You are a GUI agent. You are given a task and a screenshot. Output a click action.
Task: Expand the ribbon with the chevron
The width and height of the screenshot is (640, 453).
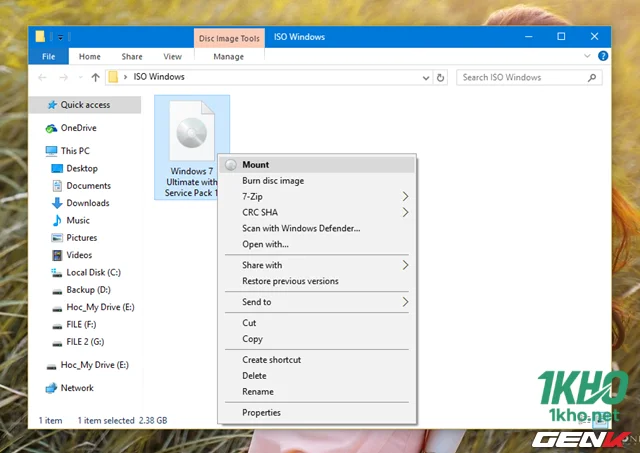587,56
